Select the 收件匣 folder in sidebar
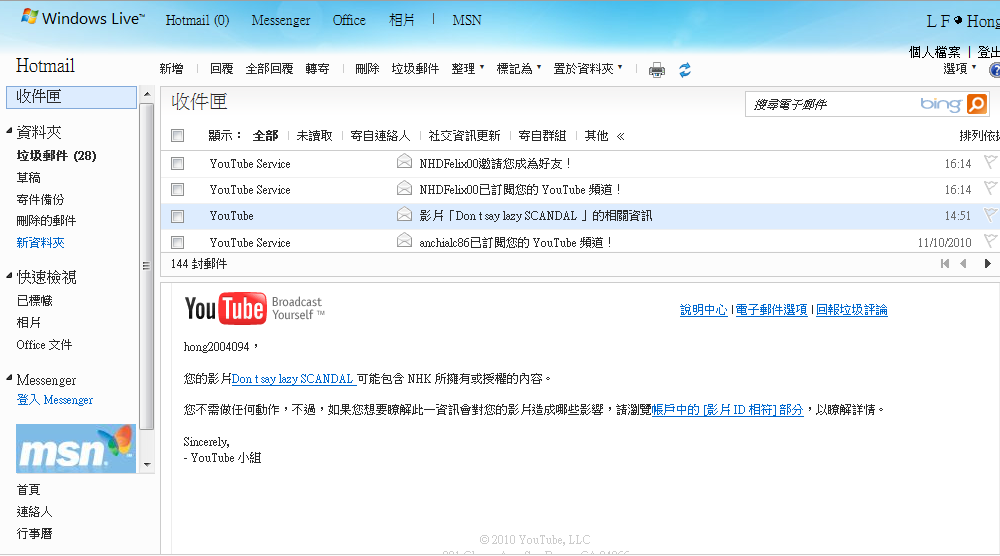 point(71,97)
